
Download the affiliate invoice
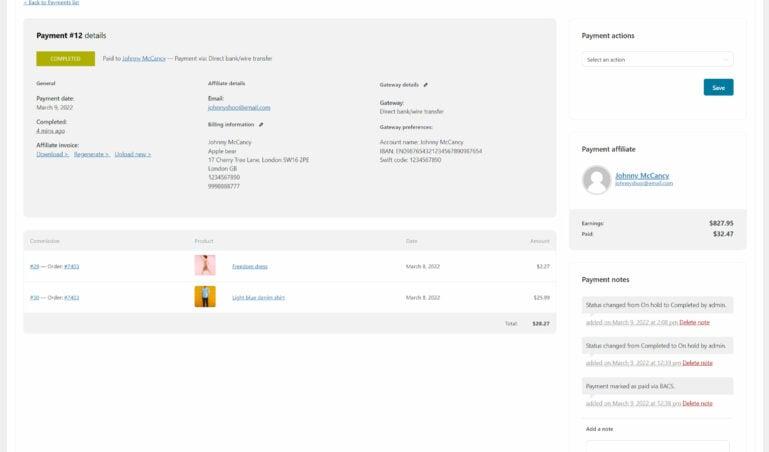52,154
